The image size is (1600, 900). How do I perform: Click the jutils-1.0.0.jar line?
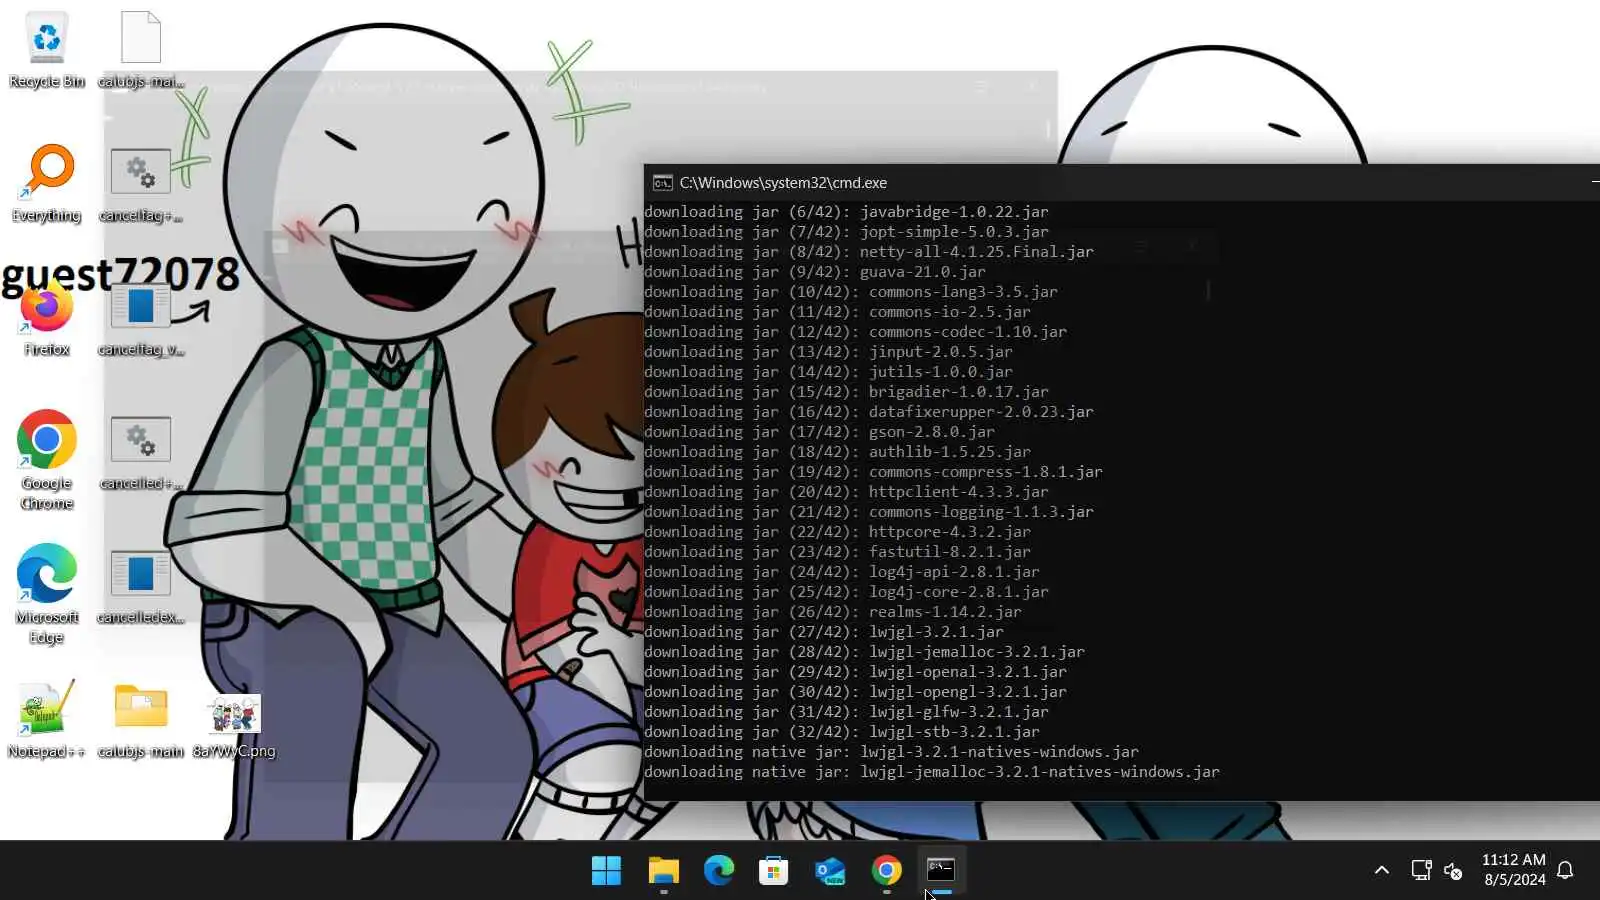coord(828,372)
